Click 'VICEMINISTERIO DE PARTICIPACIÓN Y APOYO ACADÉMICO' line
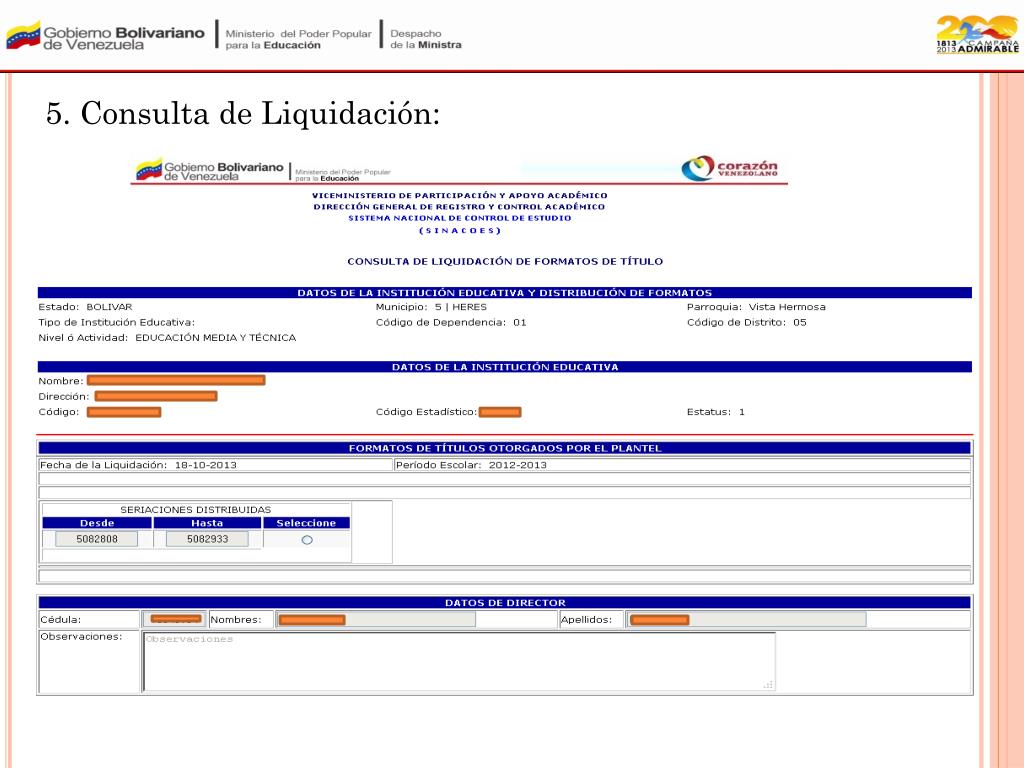 (x=460, y=195)
